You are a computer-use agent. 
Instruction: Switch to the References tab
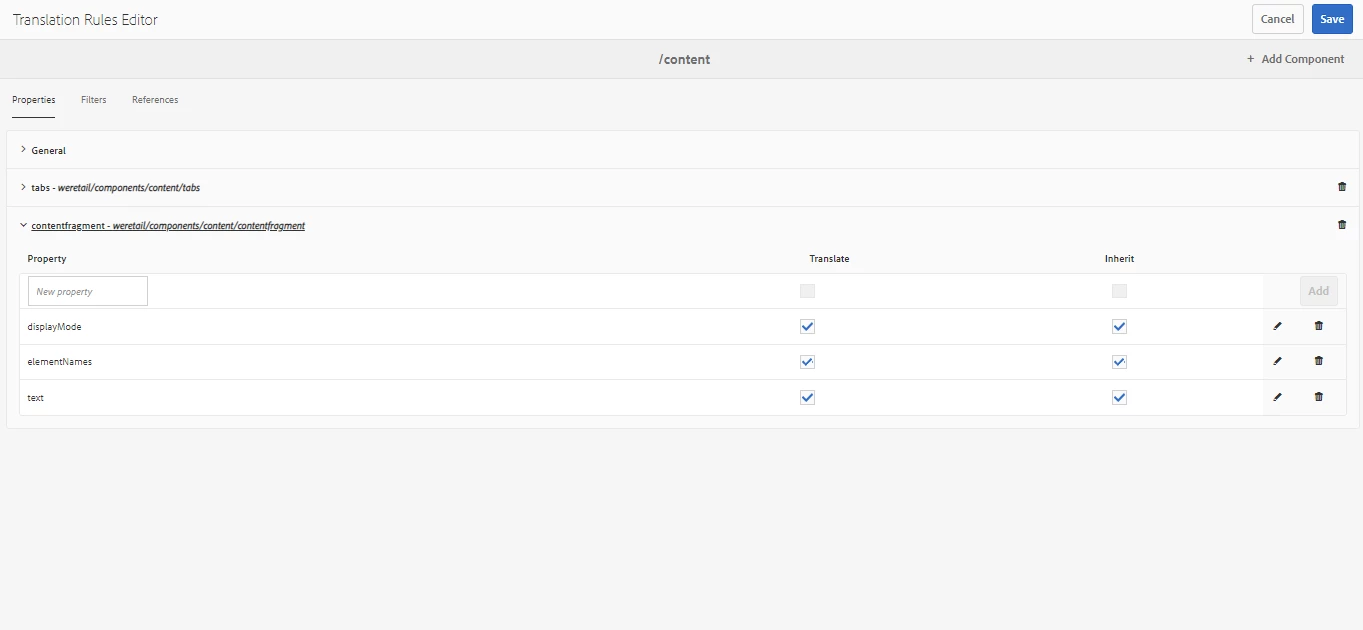(x=155, y=100)
